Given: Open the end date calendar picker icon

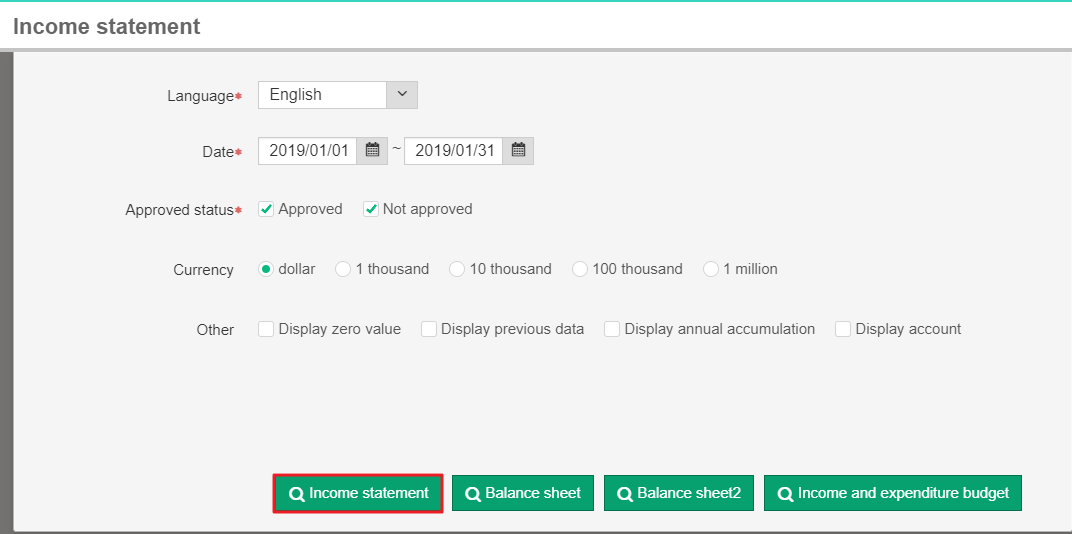Looking at the screenshot, I should (x=518, y=151).
